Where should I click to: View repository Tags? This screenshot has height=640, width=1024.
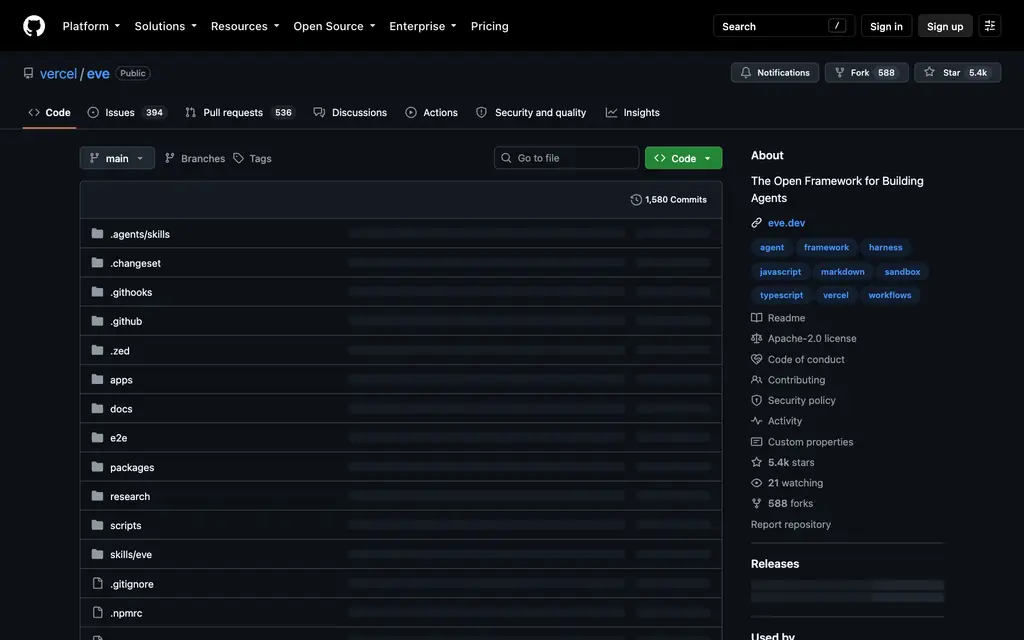[x=253, y=158]
